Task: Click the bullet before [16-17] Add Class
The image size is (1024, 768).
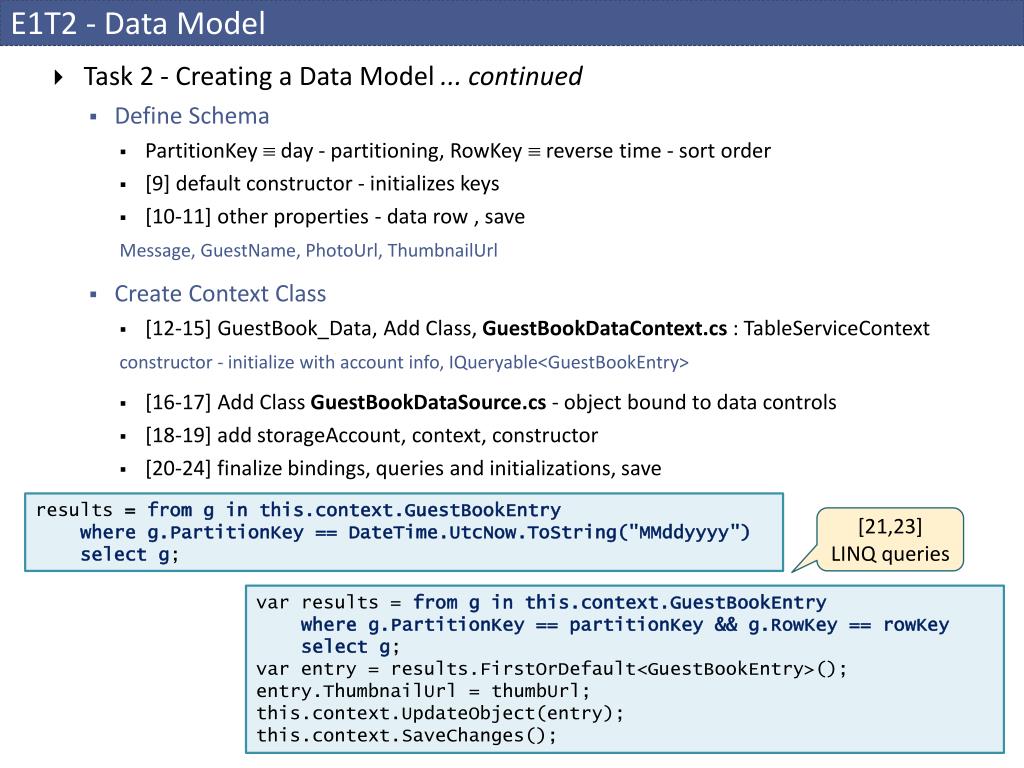Action: (123, 404)
